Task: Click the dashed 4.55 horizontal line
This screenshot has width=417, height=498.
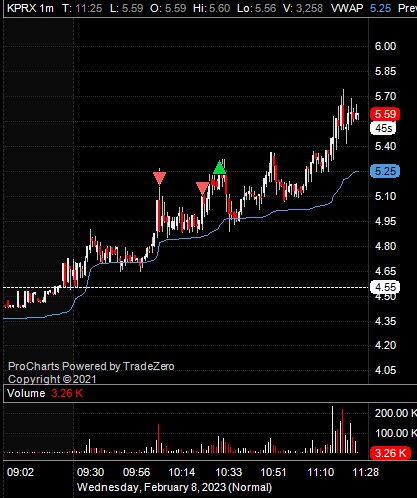Action: pyautogui.click(x=185, y=287)
